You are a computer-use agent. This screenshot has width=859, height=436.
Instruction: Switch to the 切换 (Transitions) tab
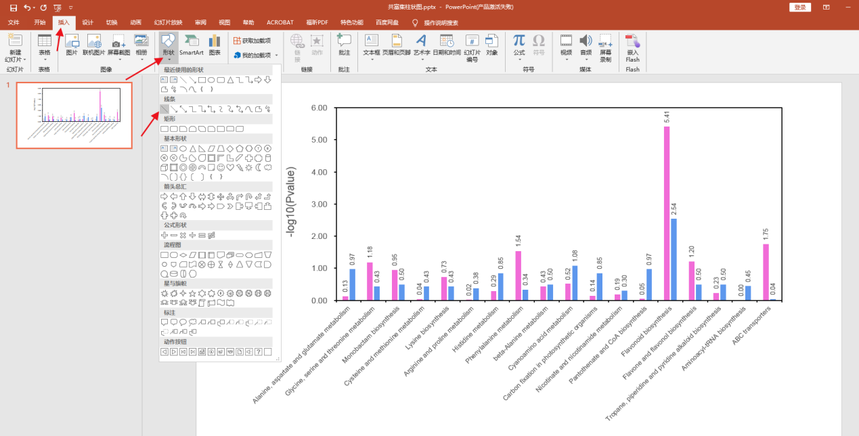click(x=112, y=22)
